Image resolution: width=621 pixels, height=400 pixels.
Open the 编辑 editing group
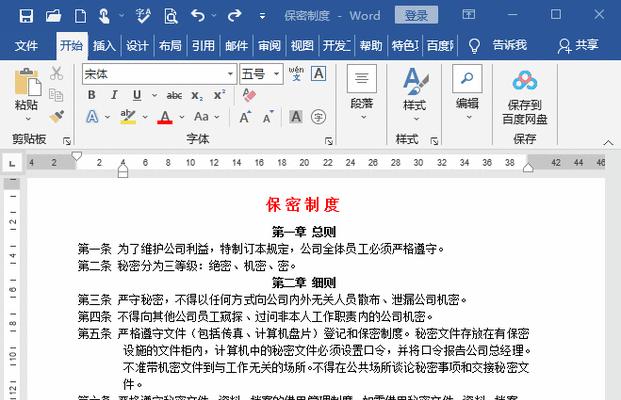coord(467,92)
